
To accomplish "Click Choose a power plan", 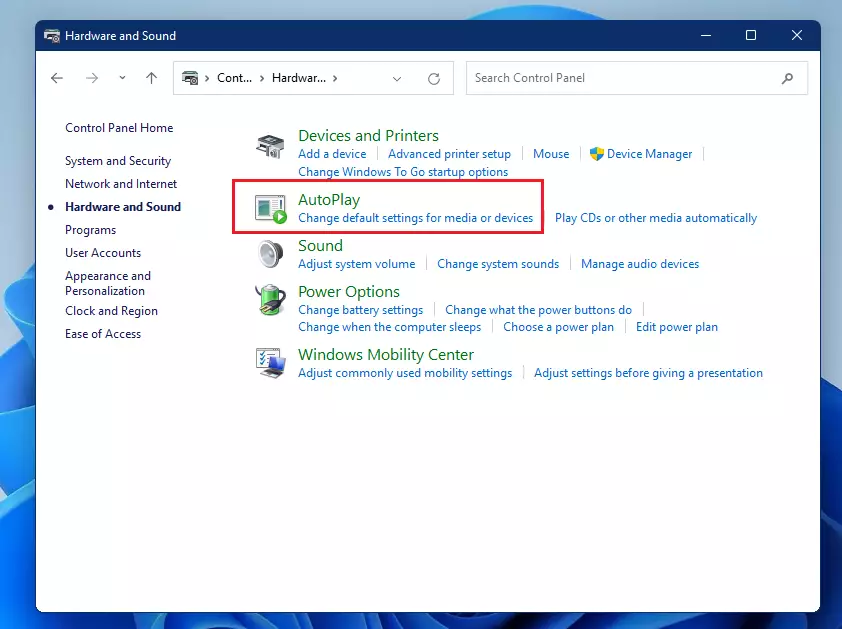I will tap(558, 327).
